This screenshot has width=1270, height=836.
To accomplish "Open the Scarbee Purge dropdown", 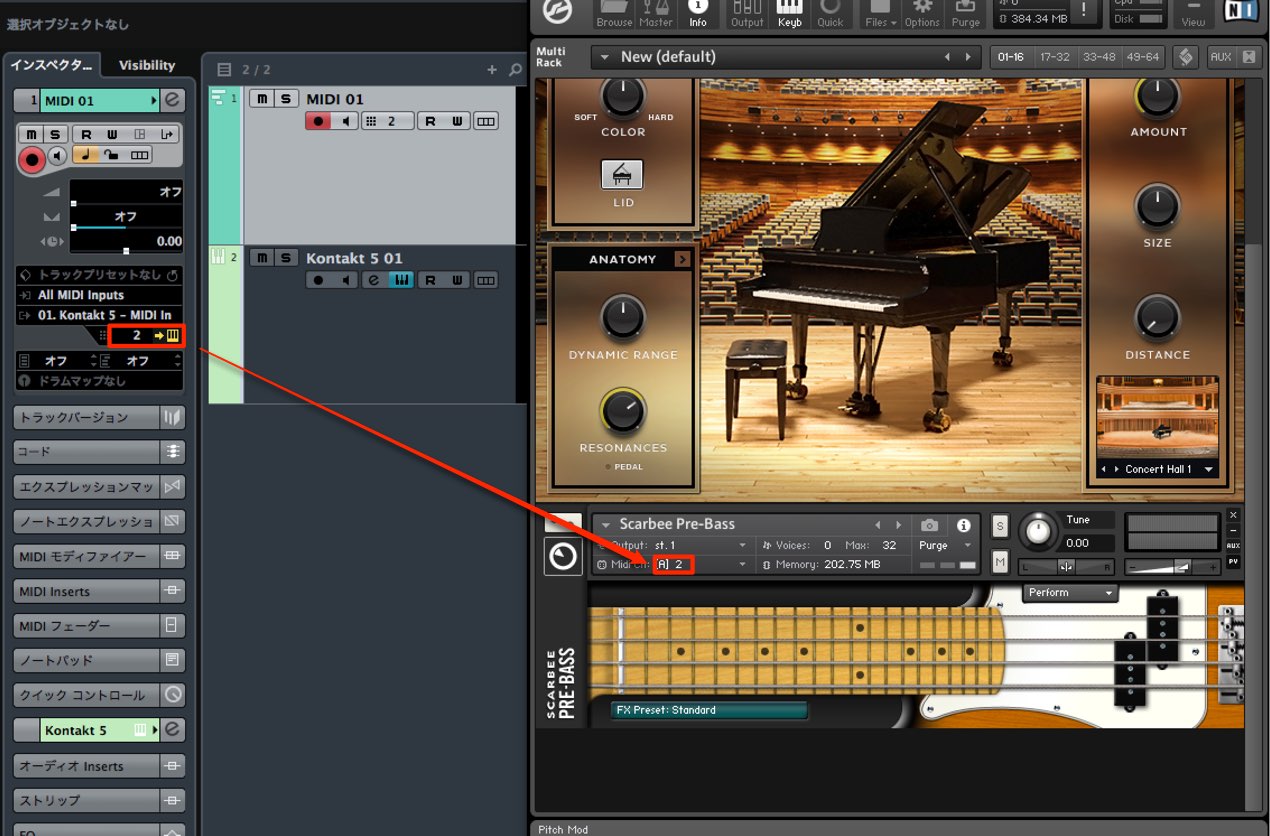I will pos(945,545).
